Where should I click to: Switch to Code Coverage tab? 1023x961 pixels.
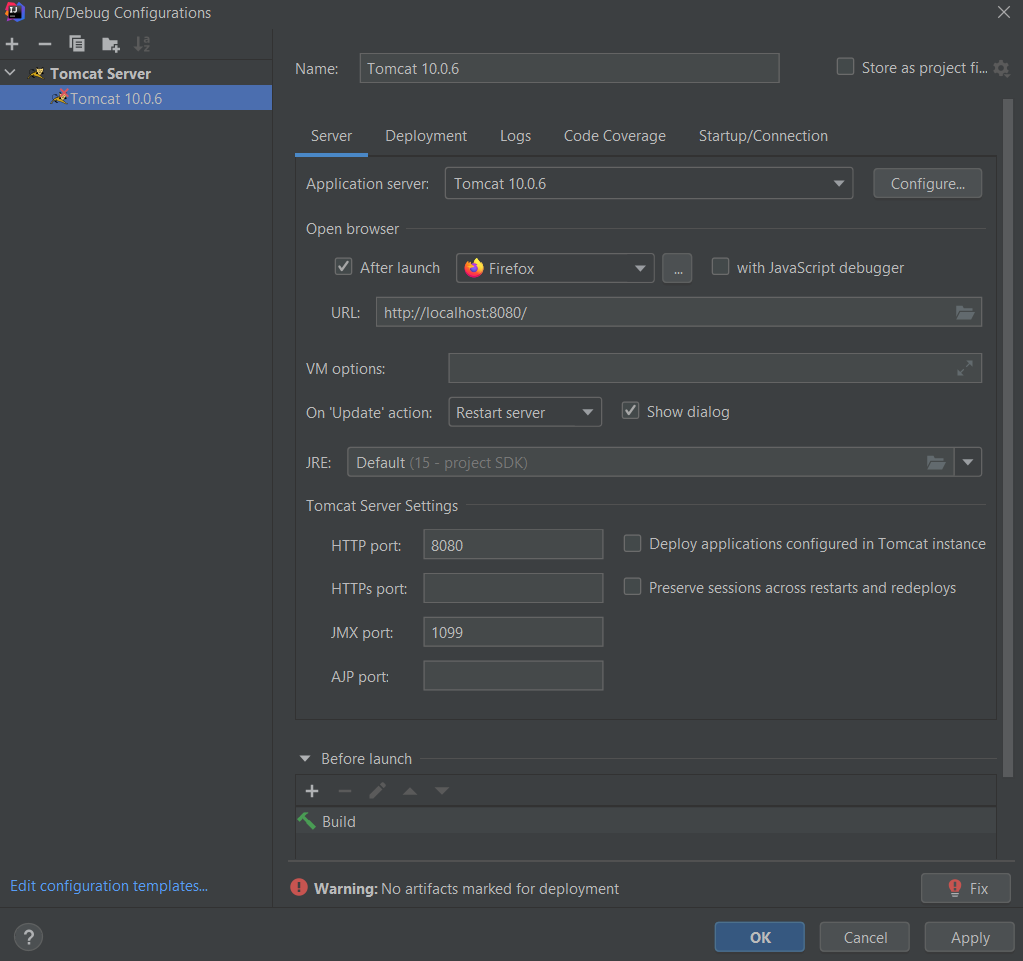click(x=615, y=136)
